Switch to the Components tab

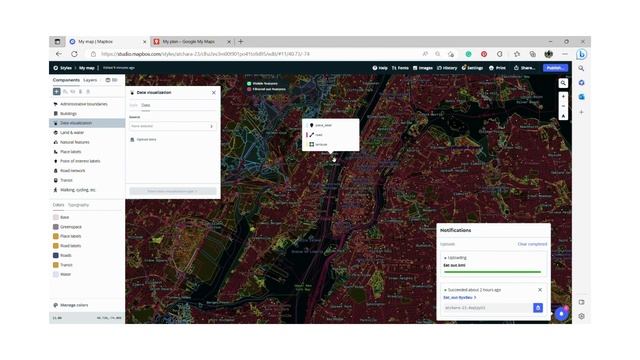tap(66, 80)
